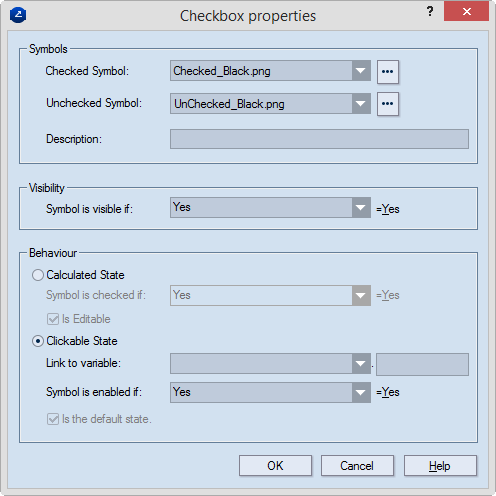Confirm with the OK button
This screenshot has width=496, height=496.
(x=275, y=465)
